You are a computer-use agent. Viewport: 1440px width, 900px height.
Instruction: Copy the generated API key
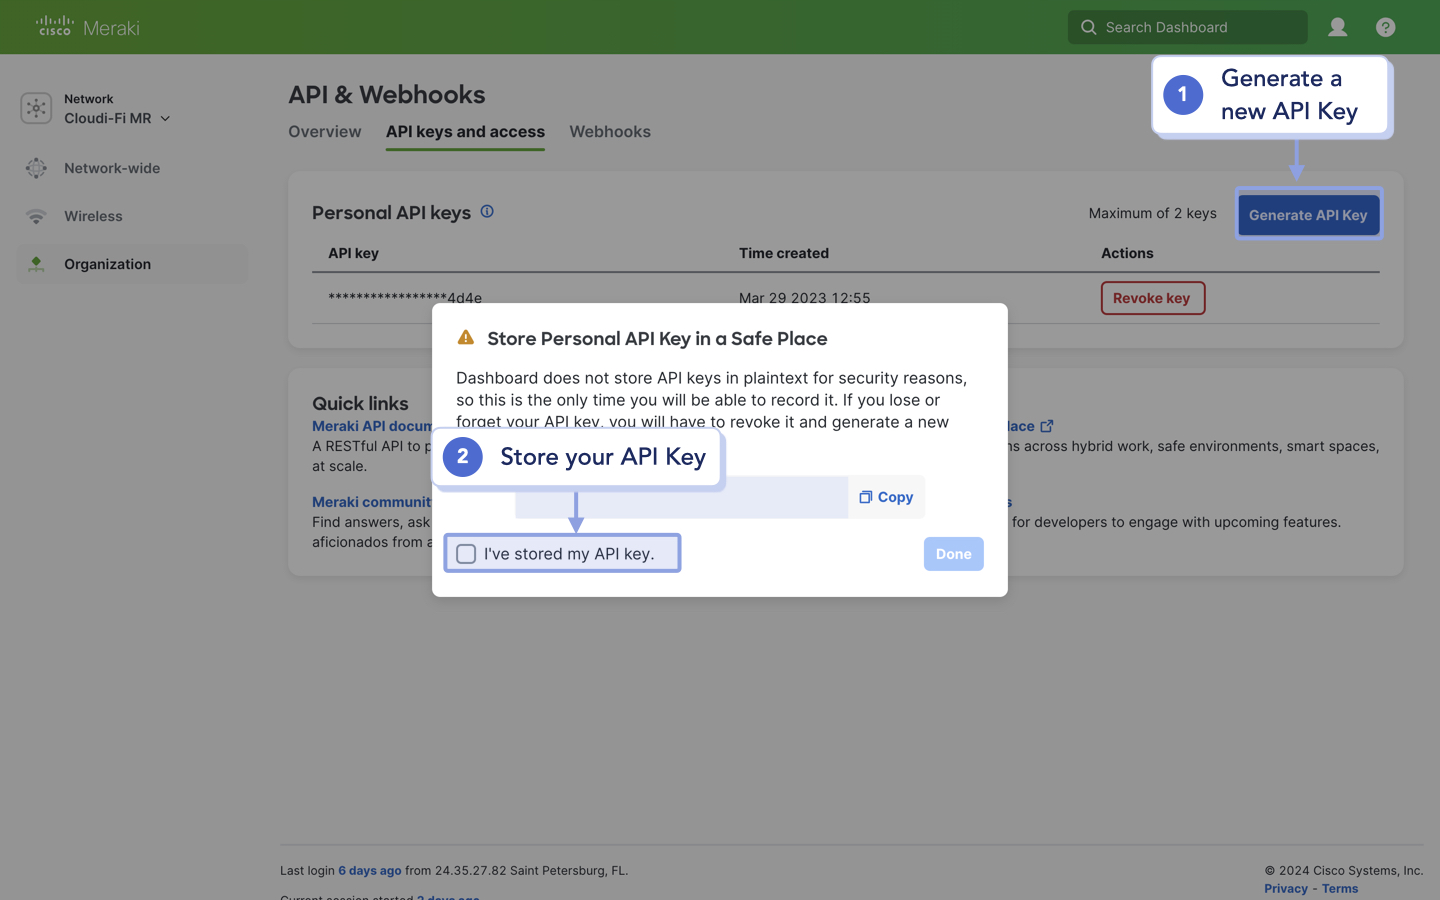(886, 496)
